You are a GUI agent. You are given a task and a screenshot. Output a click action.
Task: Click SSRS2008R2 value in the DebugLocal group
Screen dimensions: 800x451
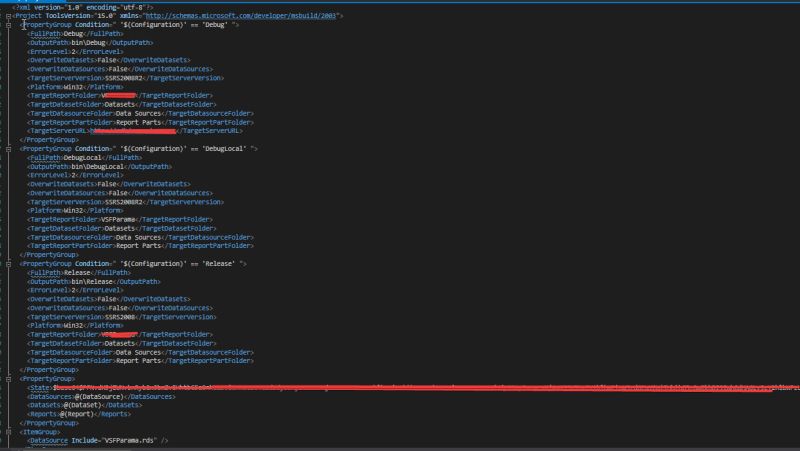(x=123, y=202)
